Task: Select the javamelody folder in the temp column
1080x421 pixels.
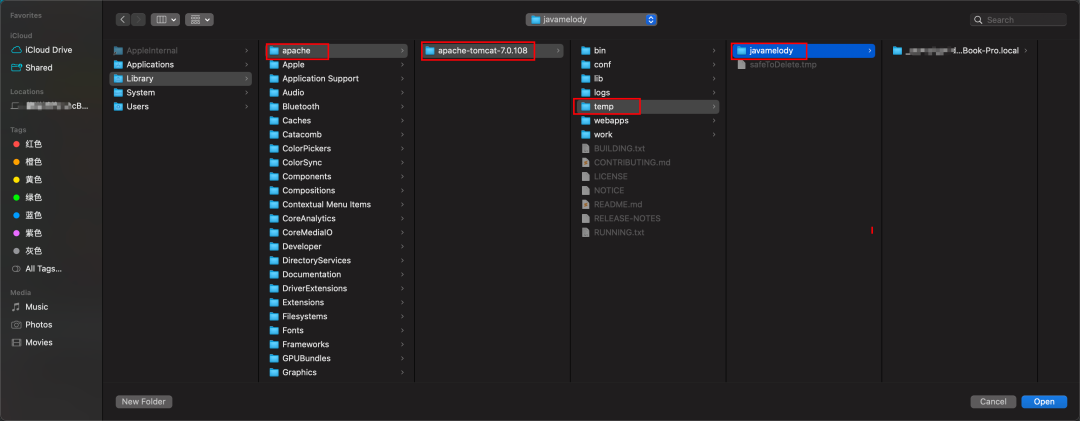Action: (803, 50)
